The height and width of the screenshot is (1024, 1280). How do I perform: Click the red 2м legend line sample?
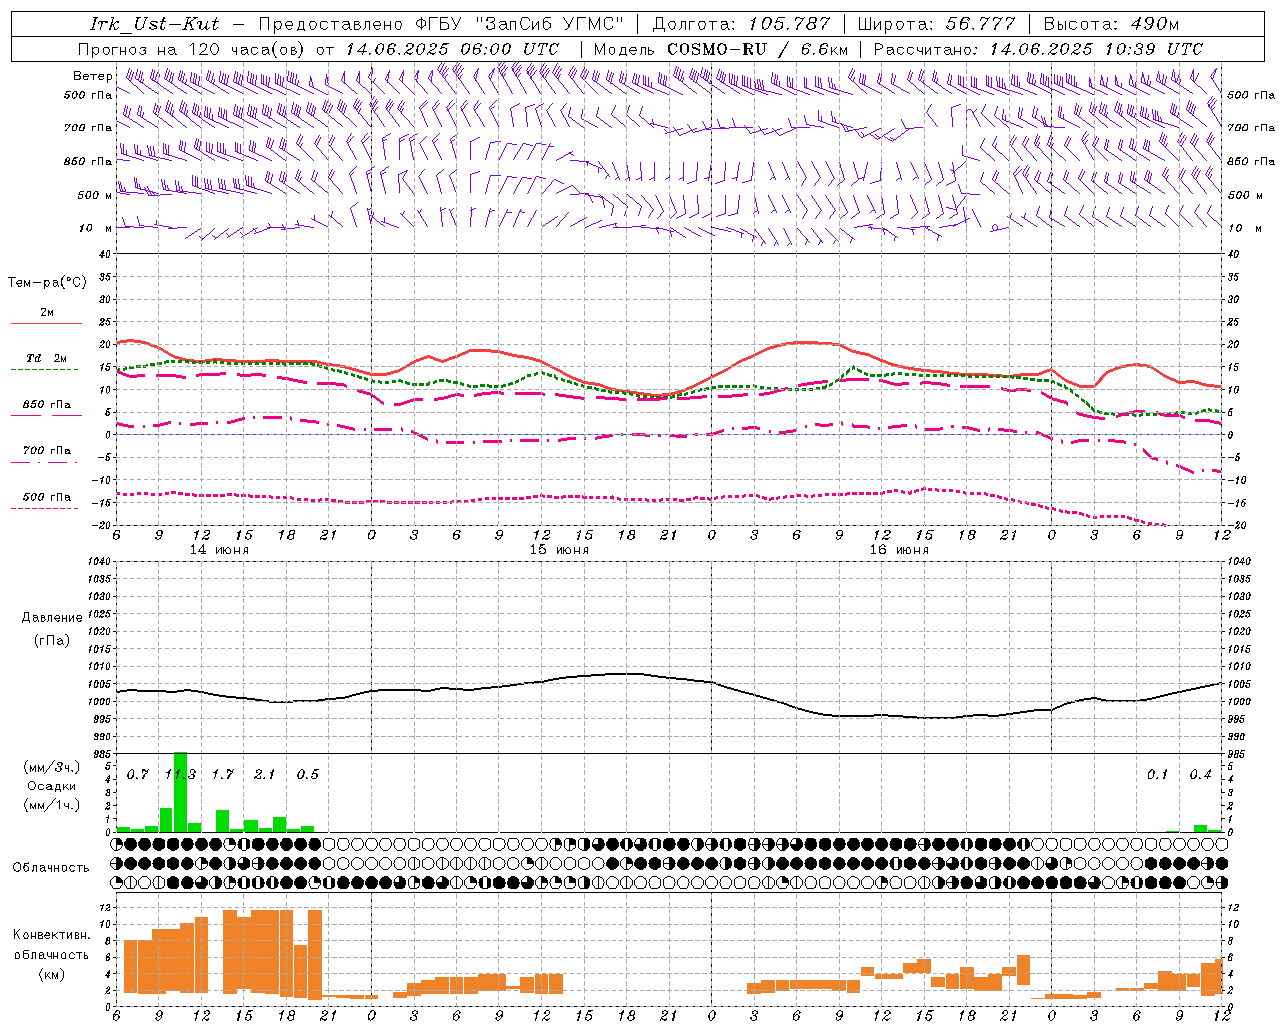pyautogui.click(x=46, y=323)
